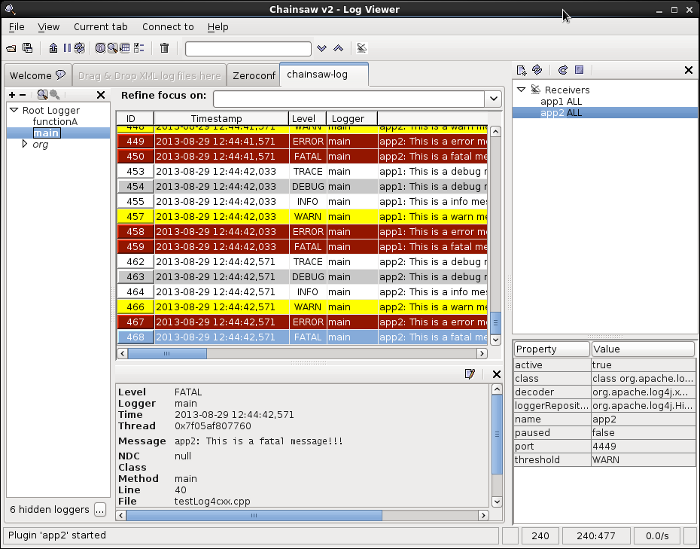
Task: Collapse the logger tree with minus icon
Action: (23, 95)
